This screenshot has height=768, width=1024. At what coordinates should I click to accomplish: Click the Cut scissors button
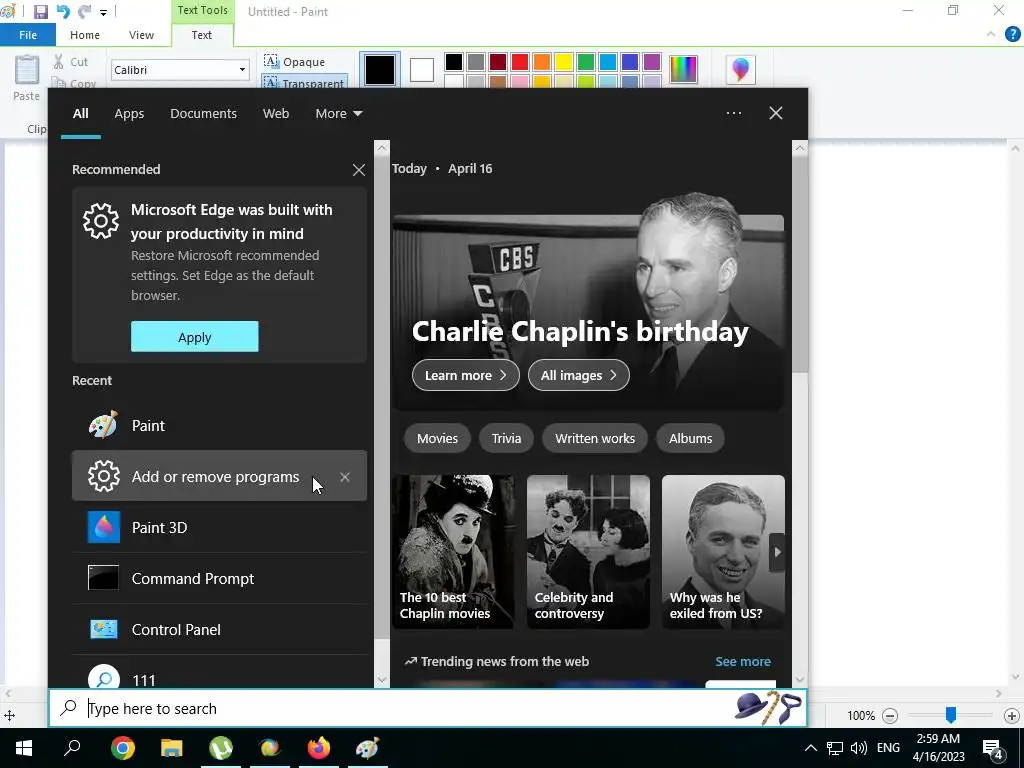pyautogui.click(x=71, y=62)
